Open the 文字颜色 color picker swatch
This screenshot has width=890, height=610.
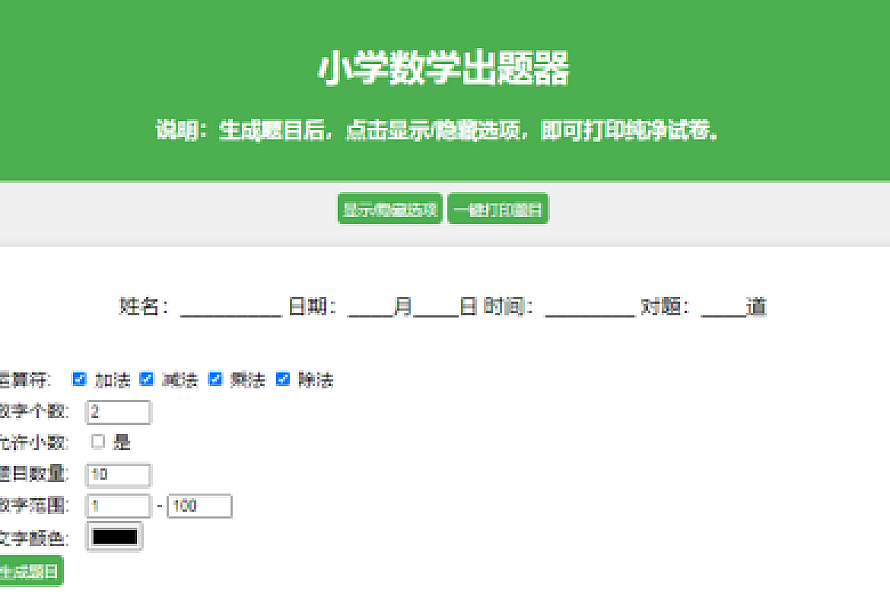pos(117,536)
